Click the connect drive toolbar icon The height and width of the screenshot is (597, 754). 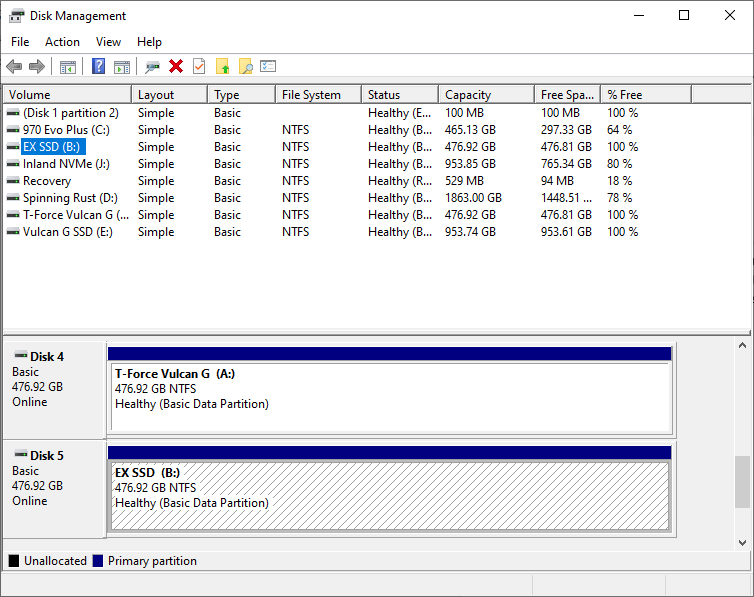point(152,67)
